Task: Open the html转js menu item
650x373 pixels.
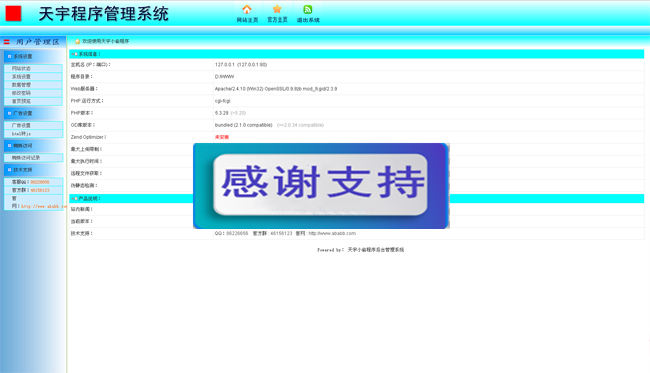Action: pyautogui.click(x=33, y=133)
